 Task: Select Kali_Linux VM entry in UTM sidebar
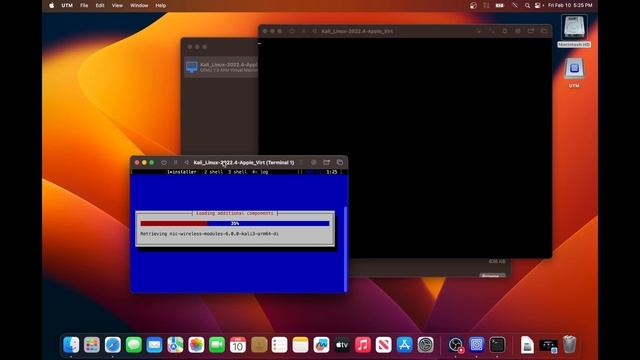point(221,67)
